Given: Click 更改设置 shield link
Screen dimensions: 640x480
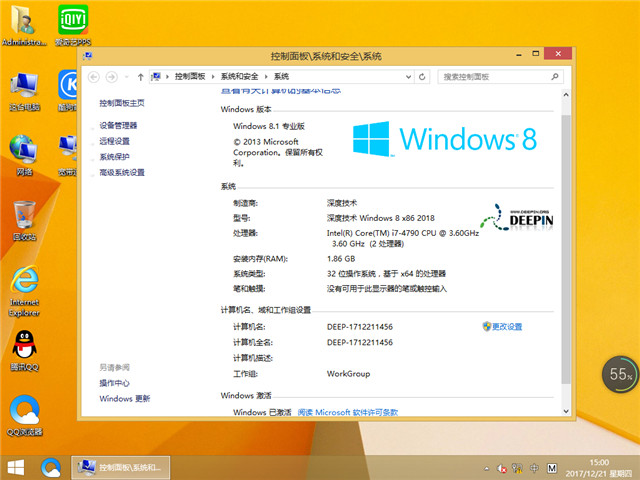Looking at the screenshot, I should pyautogui.click(x=502, y=327).
